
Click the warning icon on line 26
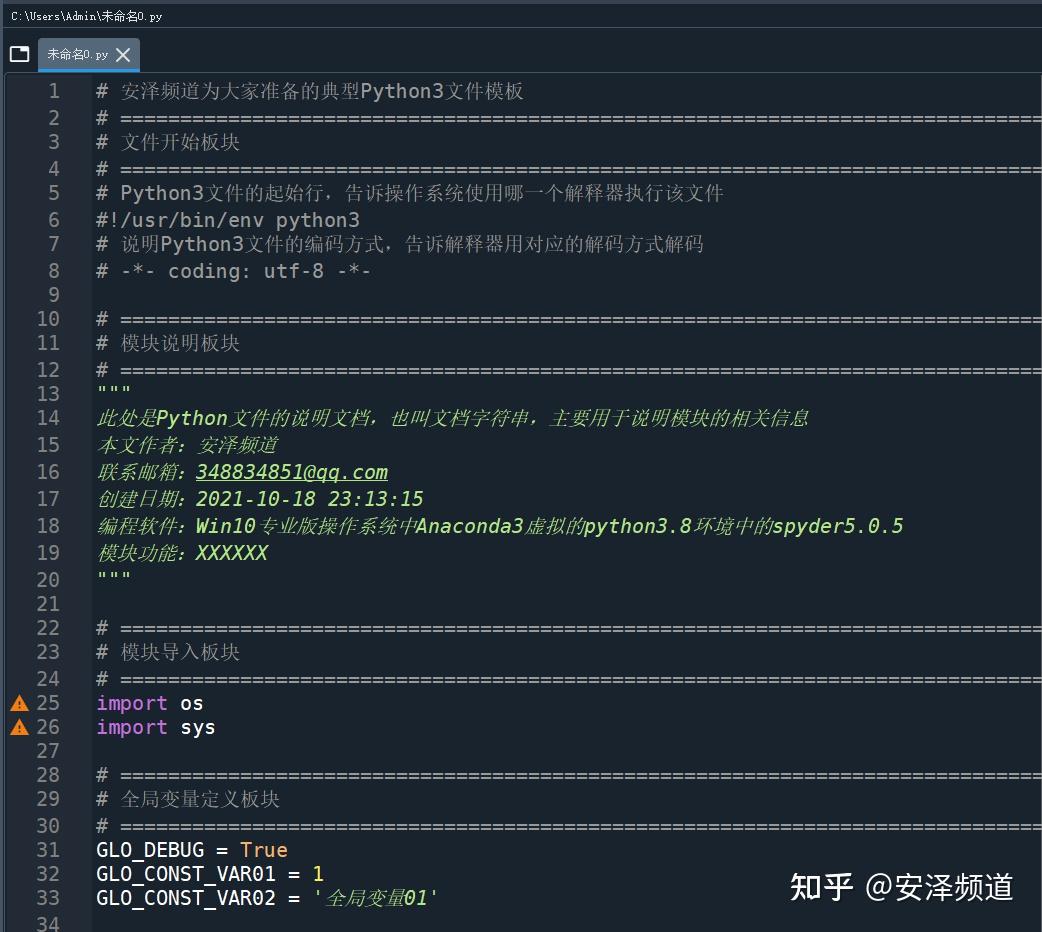(x=19, y=727)
